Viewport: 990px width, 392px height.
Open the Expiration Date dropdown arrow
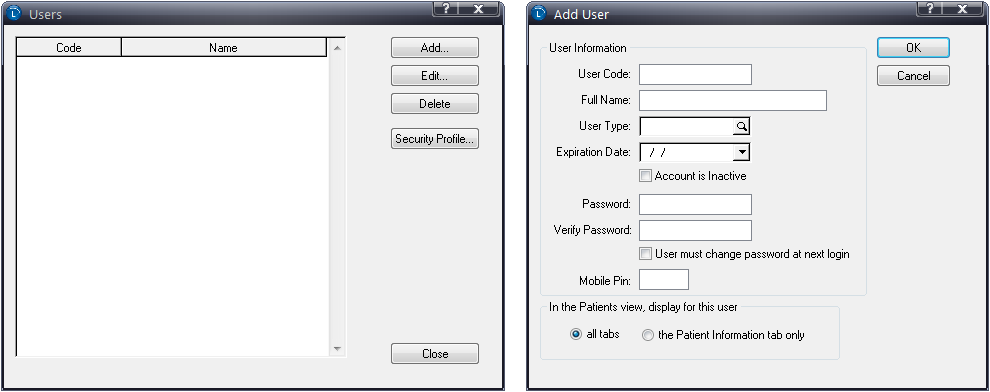[742, 152]
